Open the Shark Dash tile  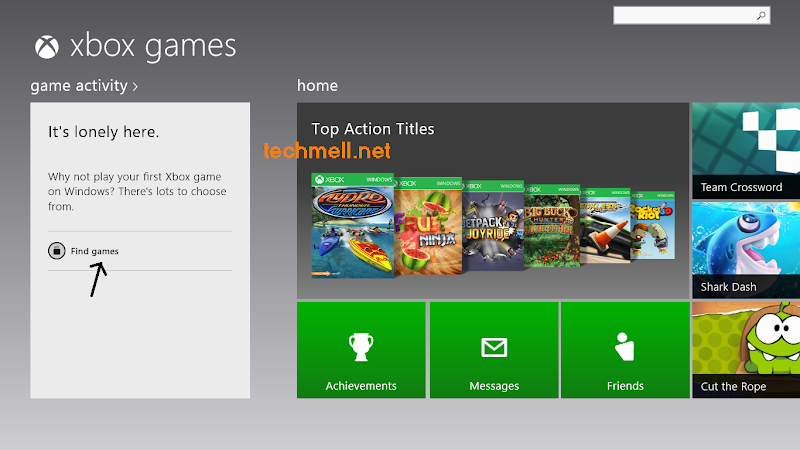point(746,250)
